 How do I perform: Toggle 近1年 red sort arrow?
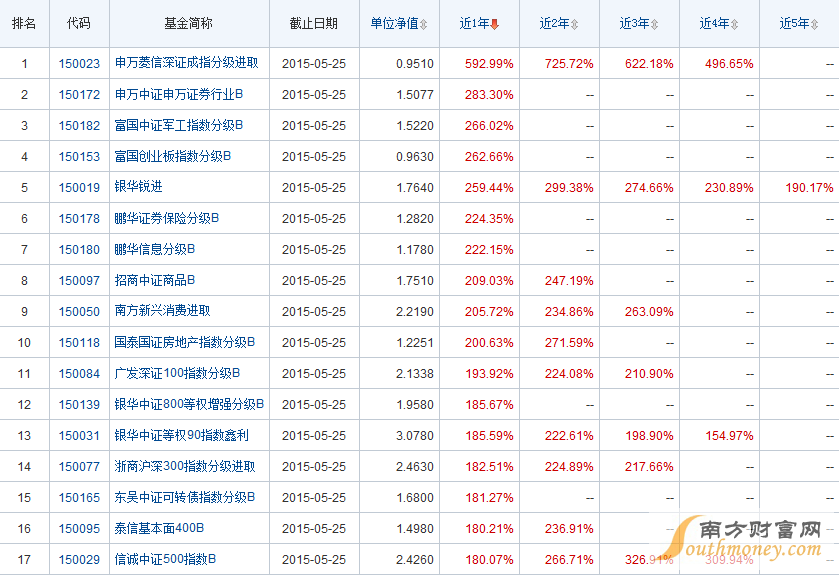494,24
